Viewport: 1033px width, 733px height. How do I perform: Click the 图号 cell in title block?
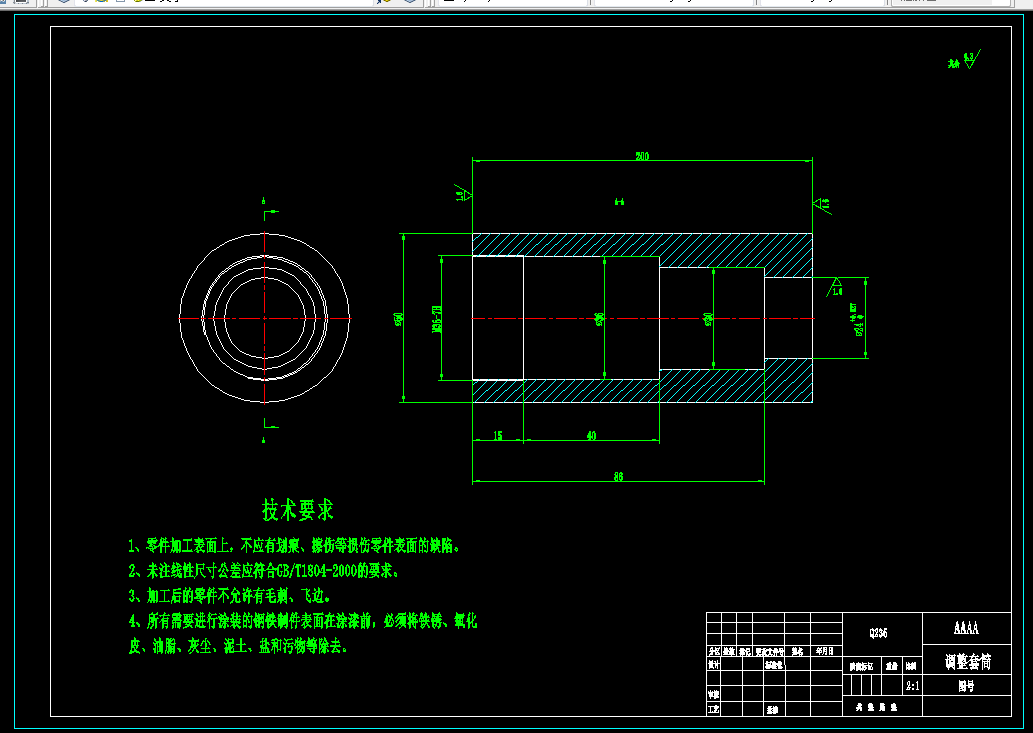pos(966,686)
